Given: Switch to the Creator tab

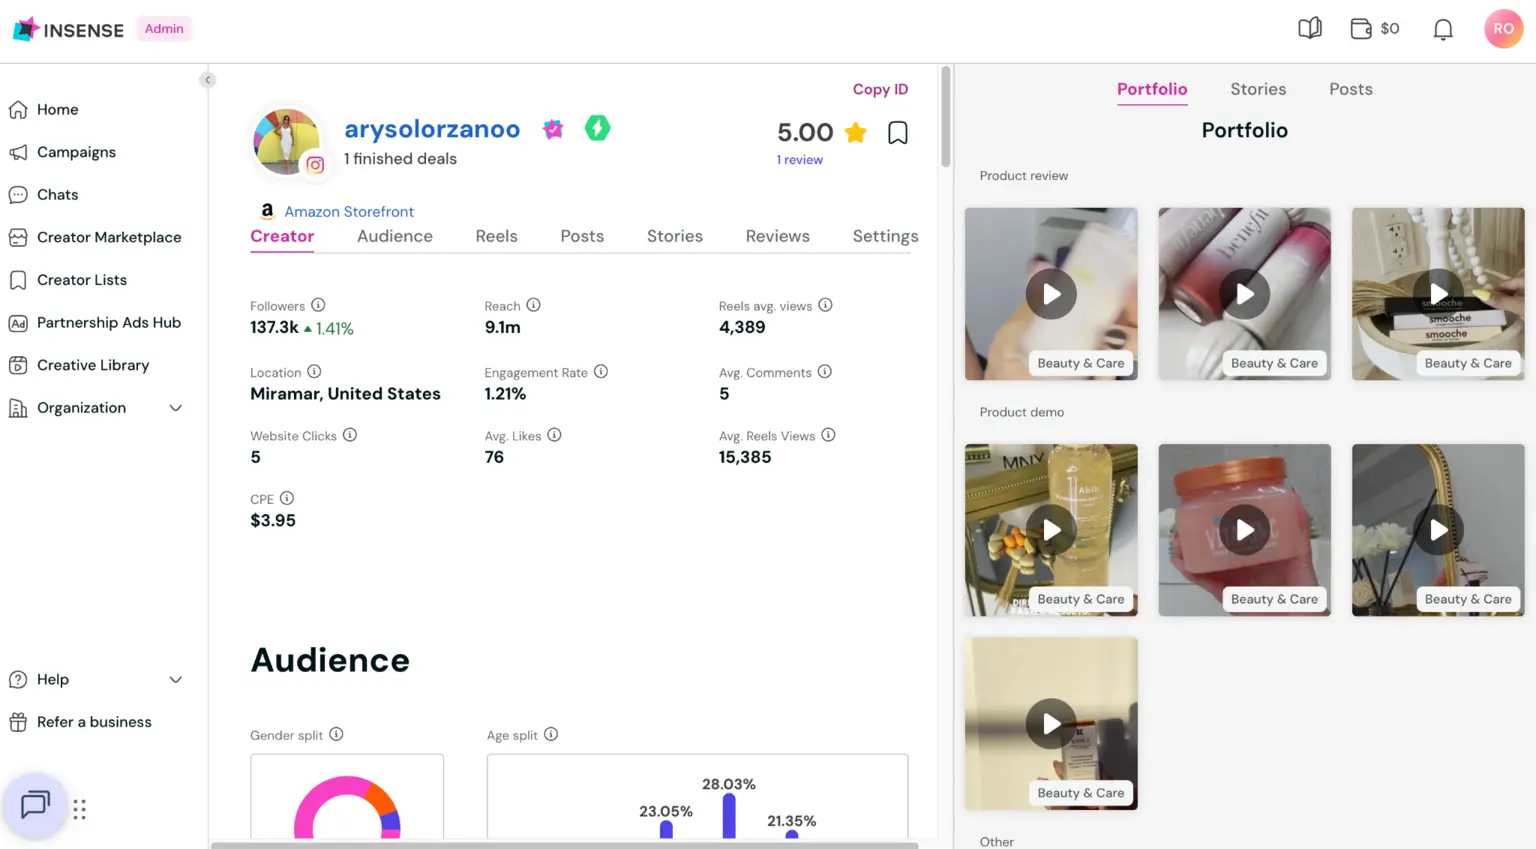Looking at the screenshot, I should (282, 236).
